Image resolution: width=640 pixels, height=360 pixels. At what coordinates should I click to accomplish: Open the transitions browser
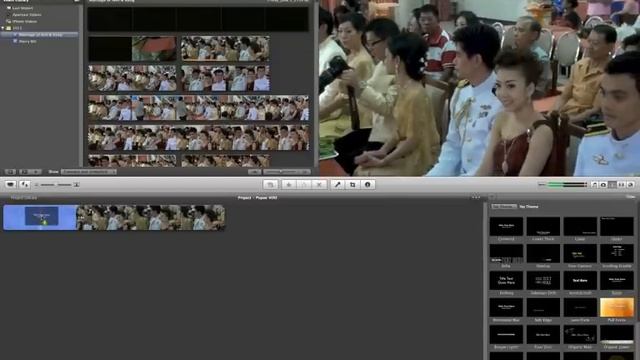621,185
